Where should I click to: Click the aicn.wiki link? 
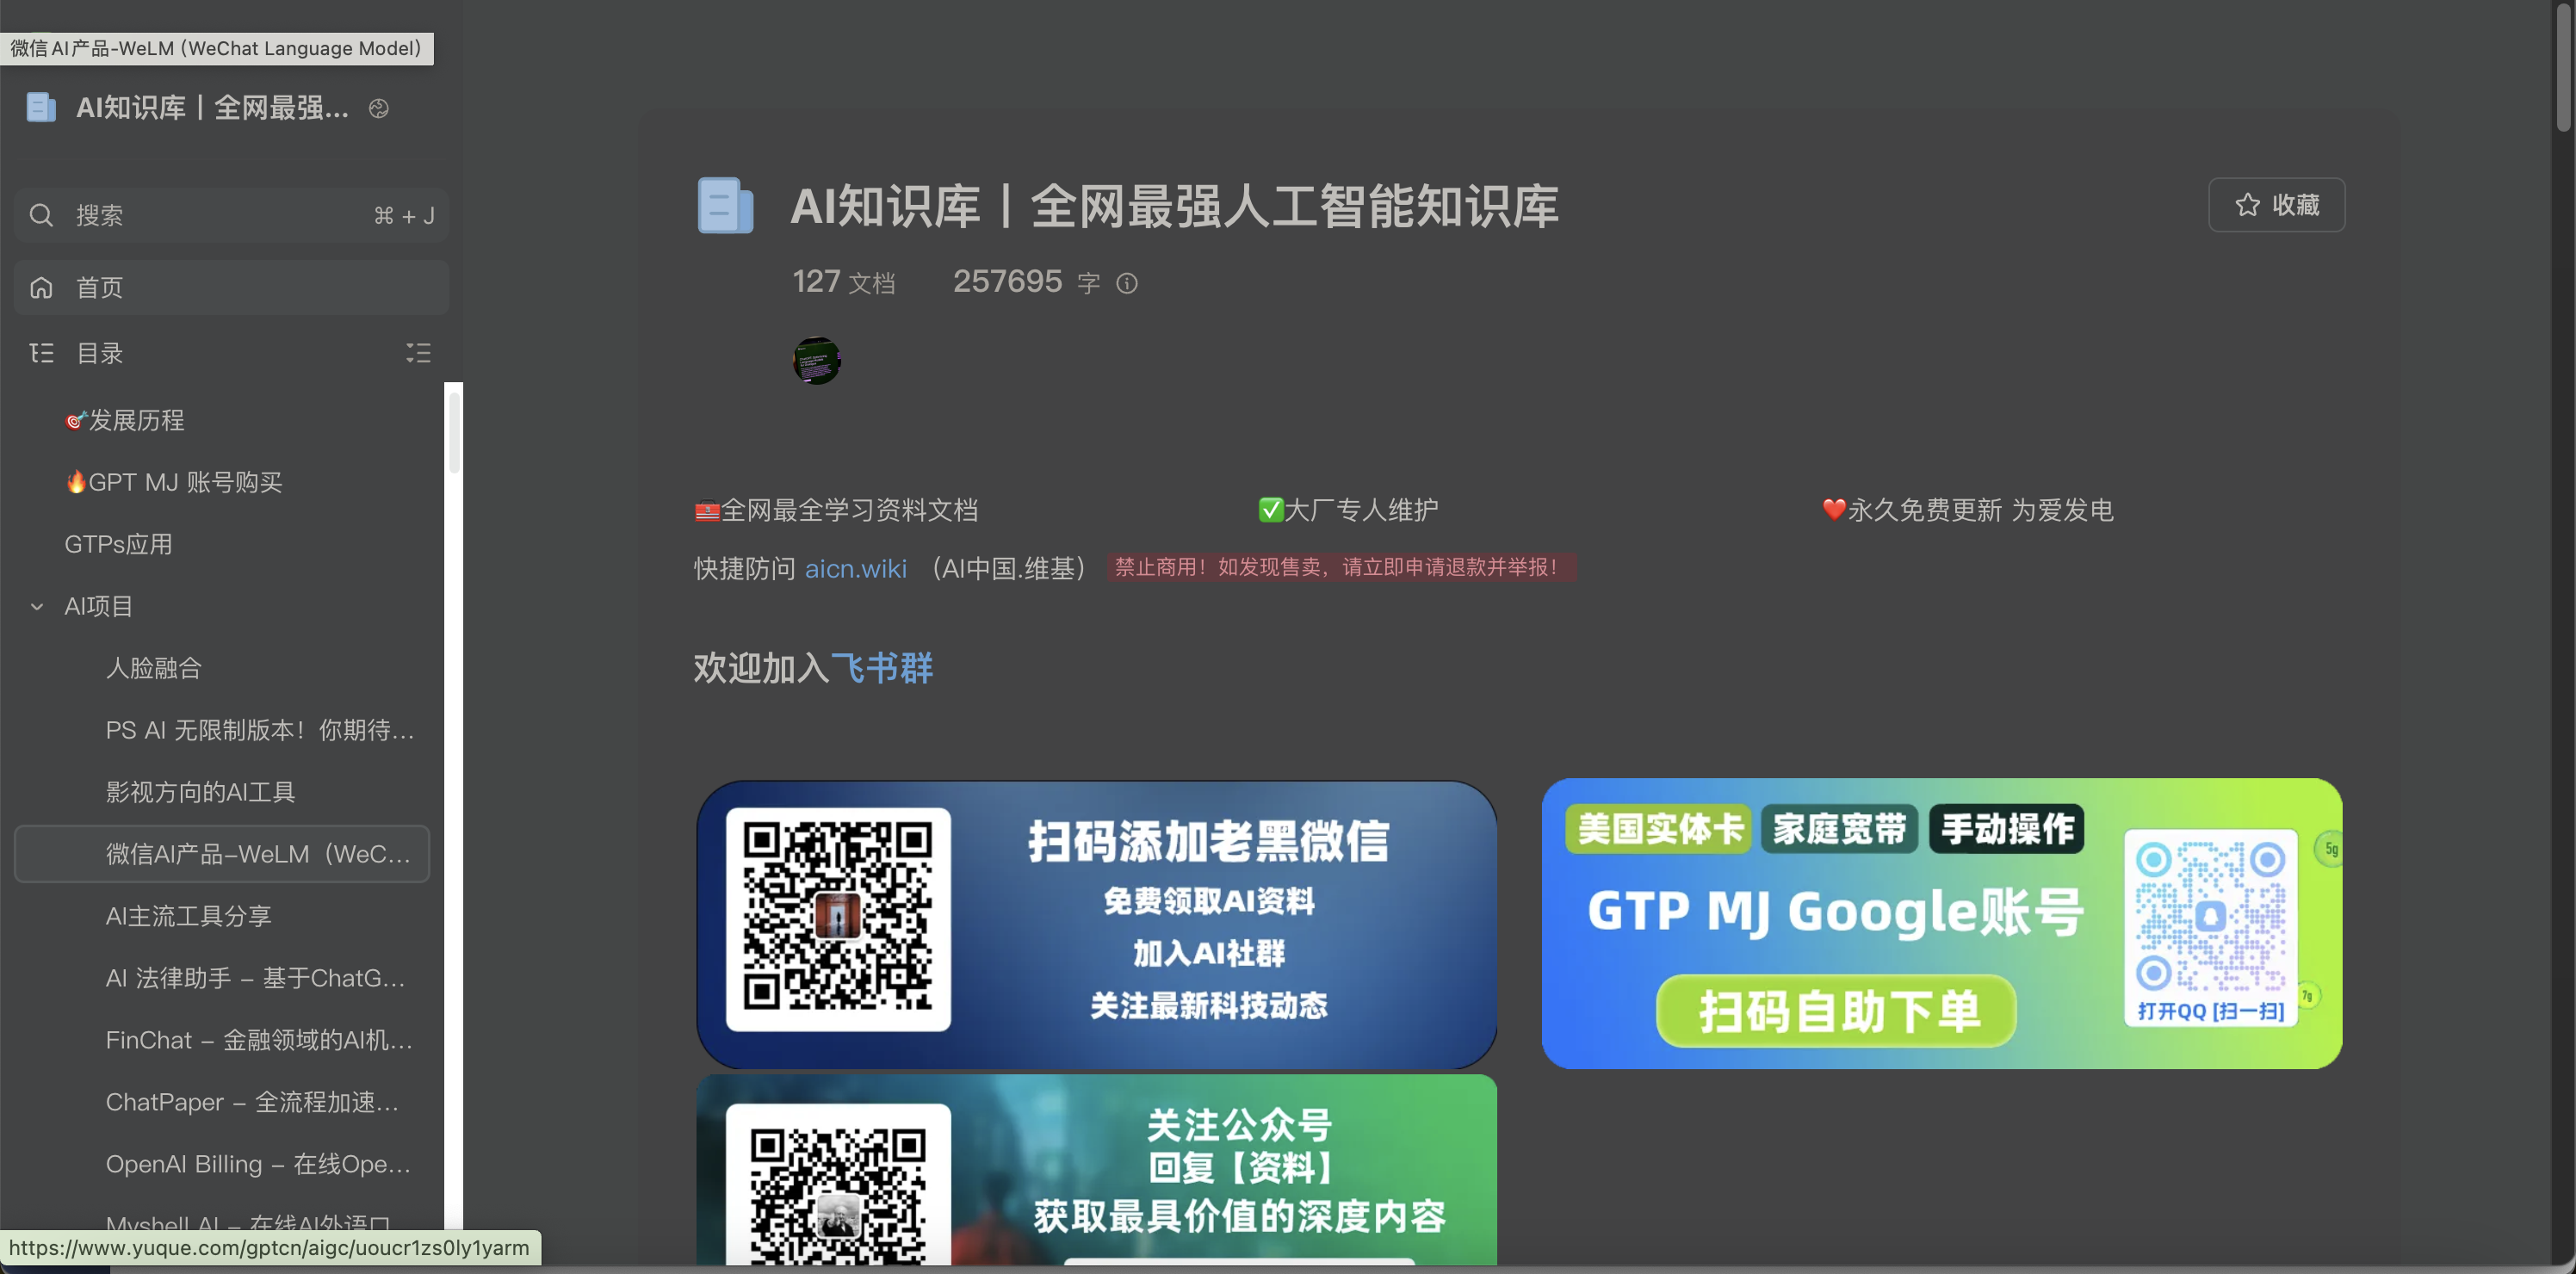pos(856,568)
